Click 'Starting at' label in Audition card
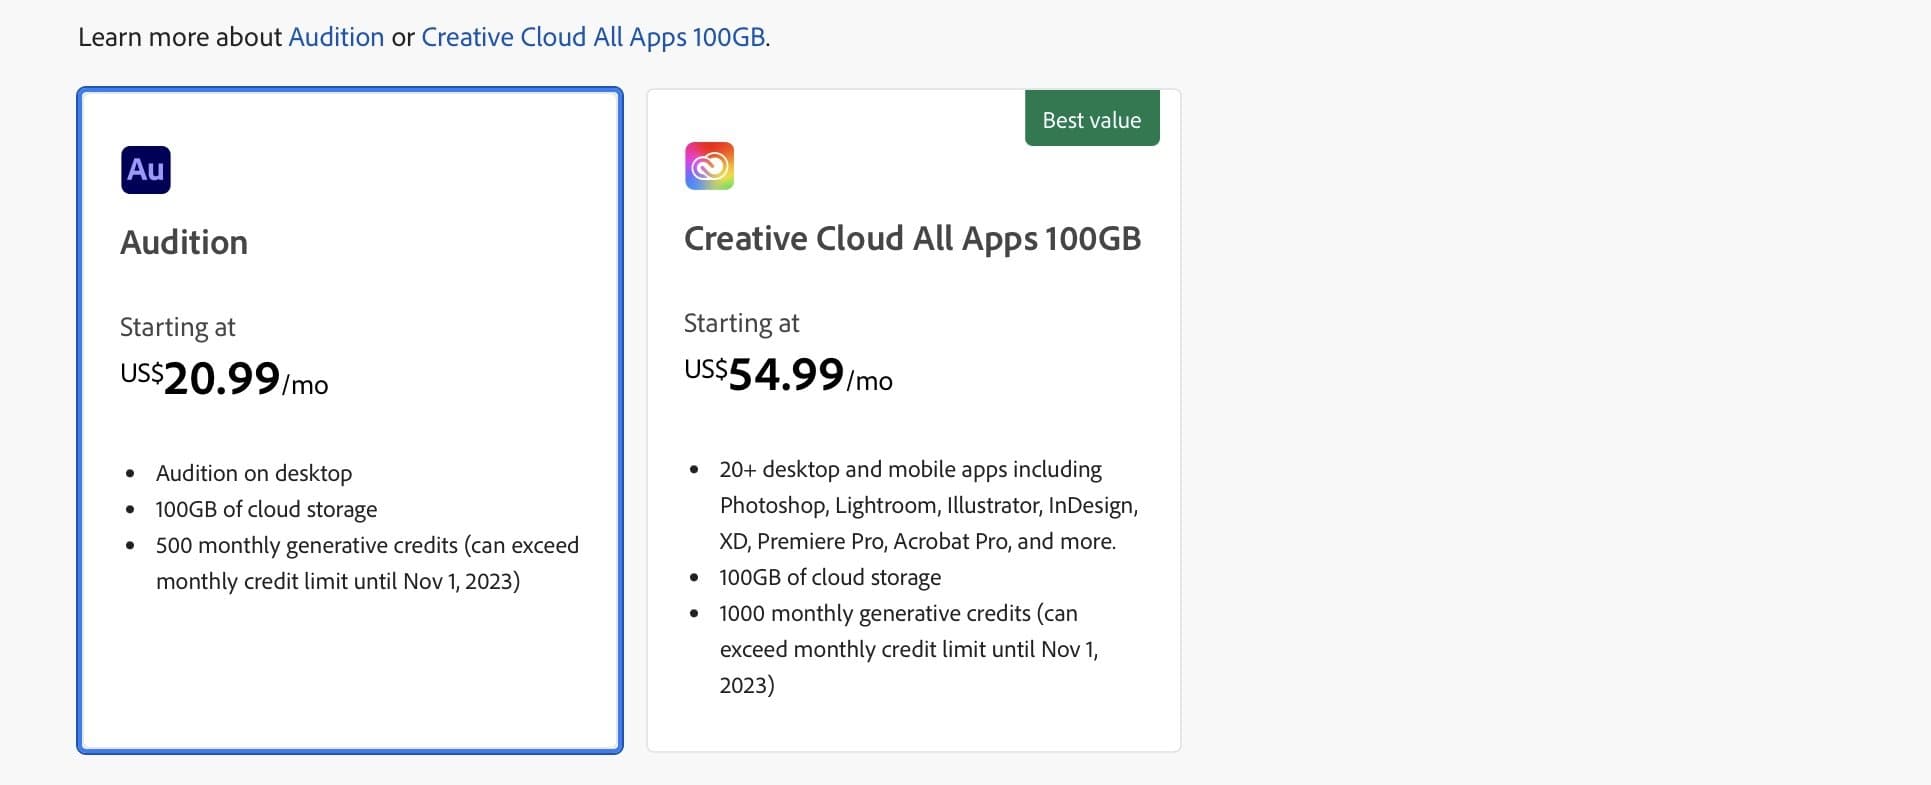This screenshot has width=1931, height=785. pyautogui.click(x=178, y=327)
